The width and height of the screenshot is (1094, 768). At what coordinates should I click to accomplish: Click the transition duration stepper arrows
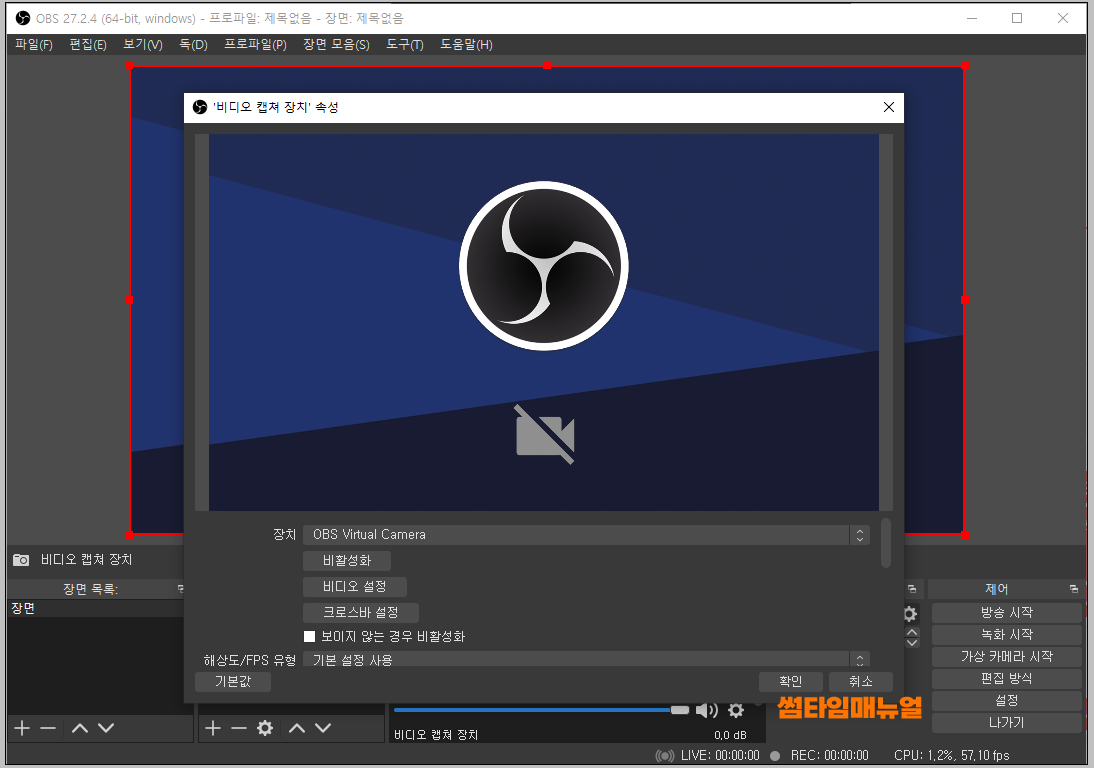pyautogui.click(x=912, y=637)
